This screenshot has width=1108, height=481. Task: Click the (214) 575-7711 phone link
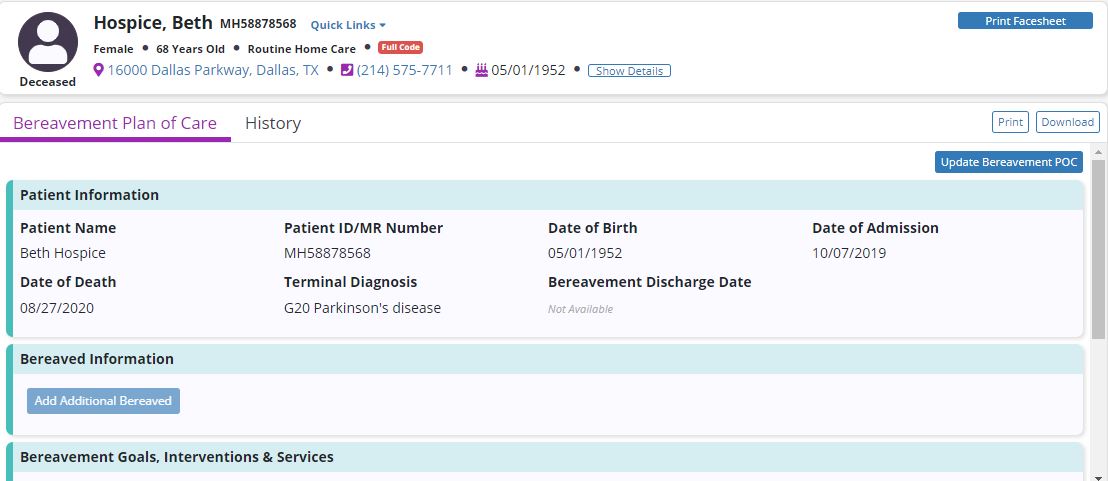(404, 70)
